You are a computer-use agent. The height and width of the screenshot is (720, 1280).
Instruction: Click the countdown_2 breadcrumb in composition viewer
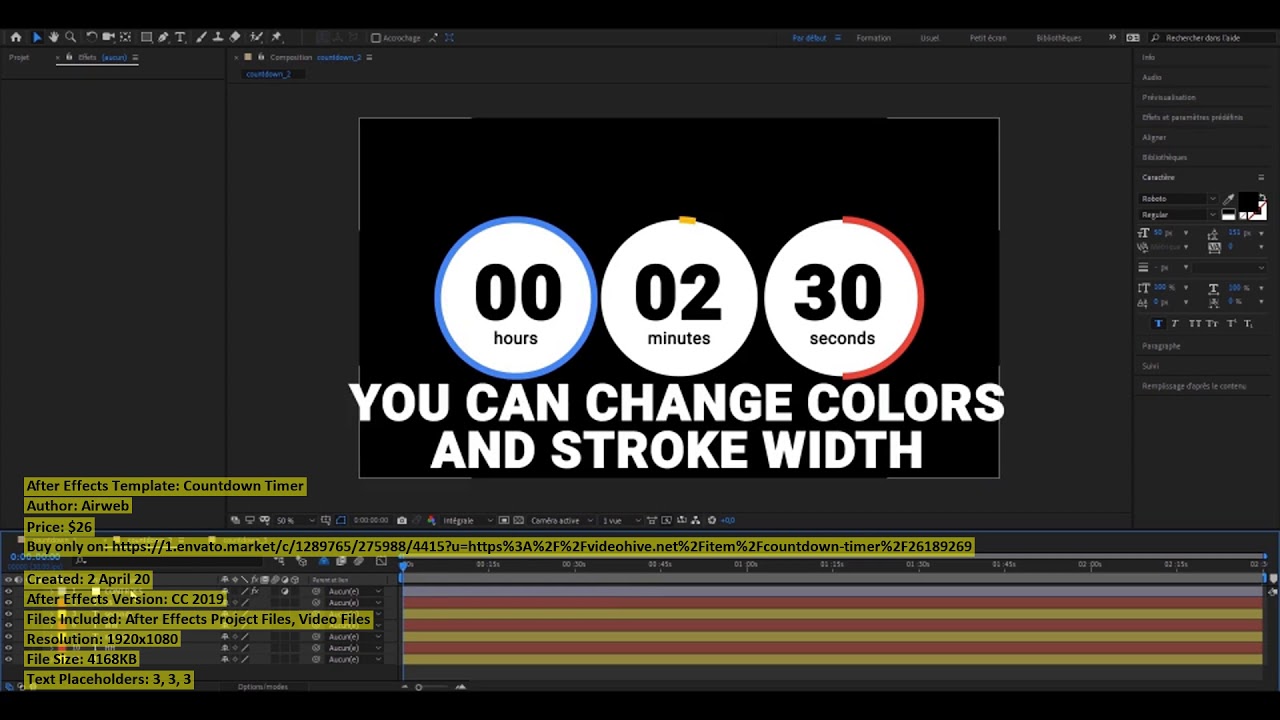(x=268, y=74)
